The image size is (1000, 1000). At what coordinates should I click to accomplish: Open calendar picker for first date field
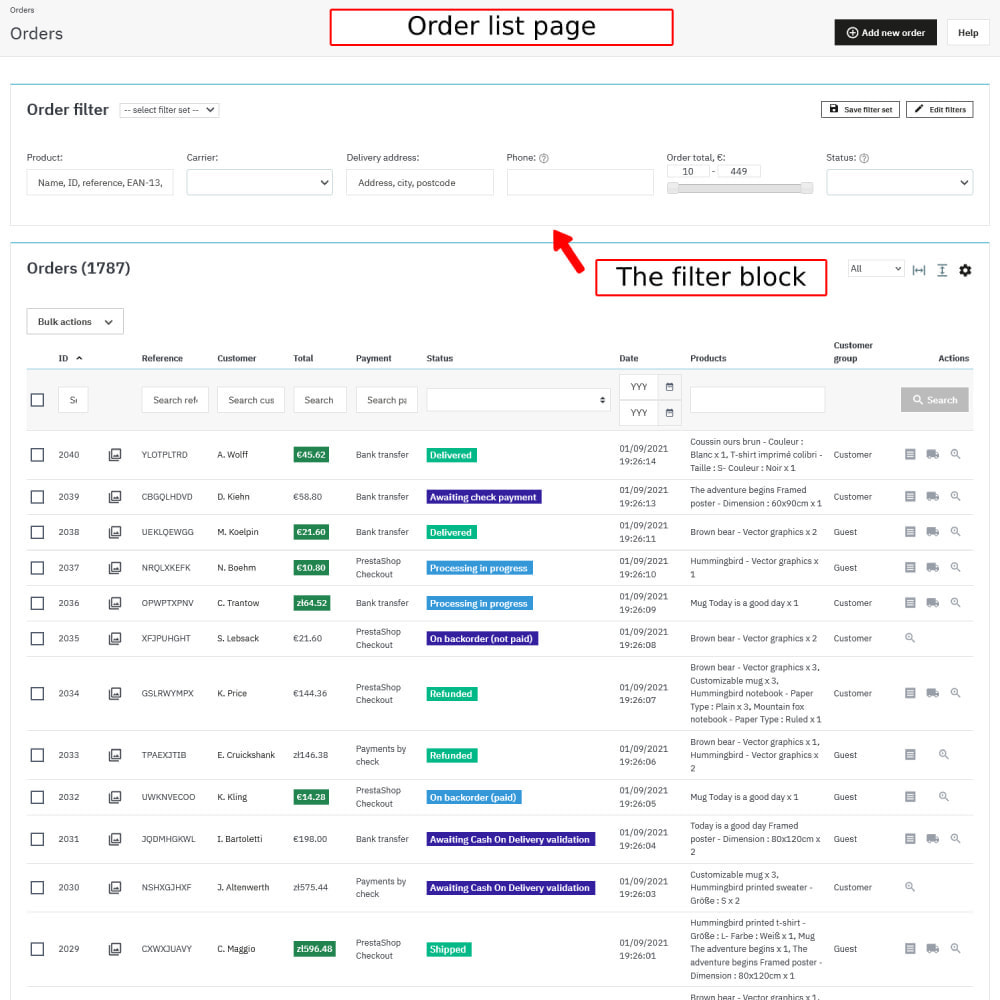pyautogui.click(x=670, y=387)
